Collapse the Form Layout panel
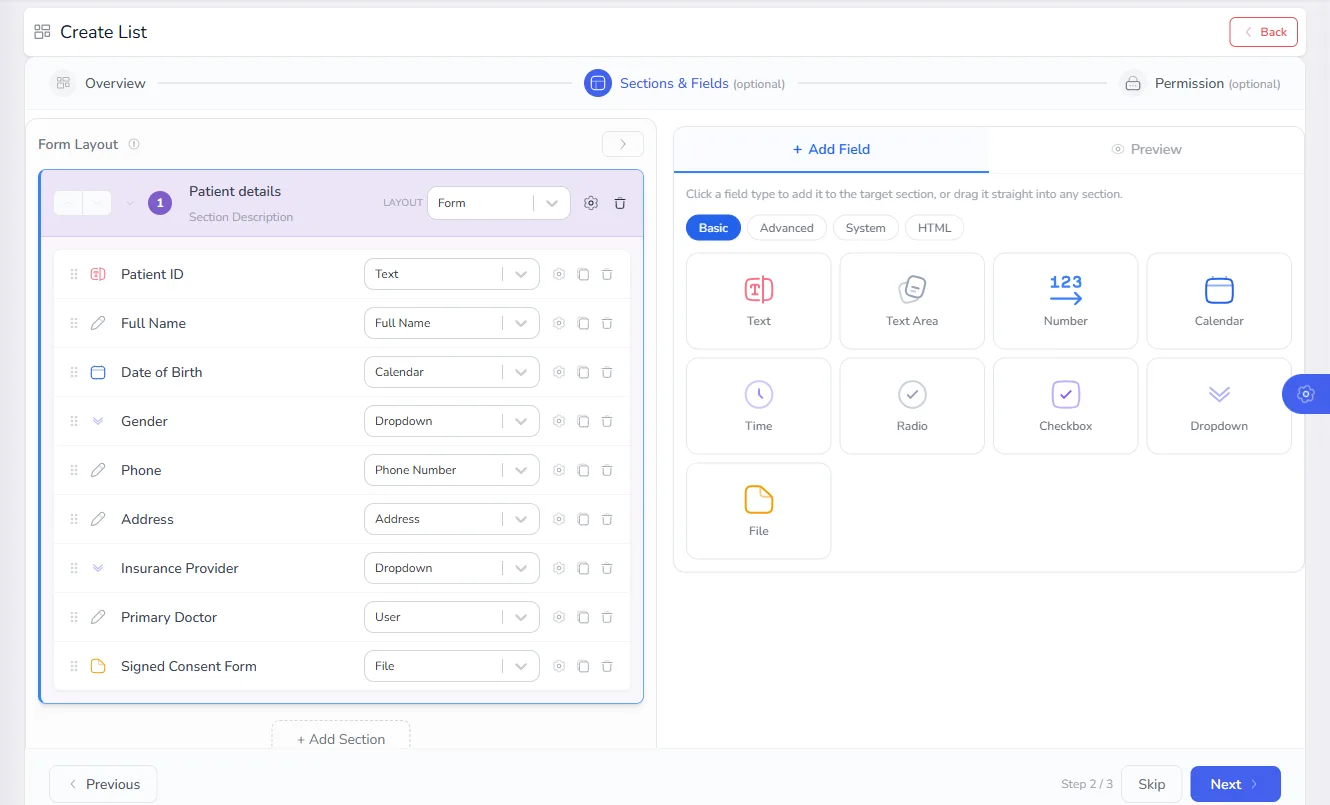The height and width of the screenshot is (805, 1330). tap(623, 144)
